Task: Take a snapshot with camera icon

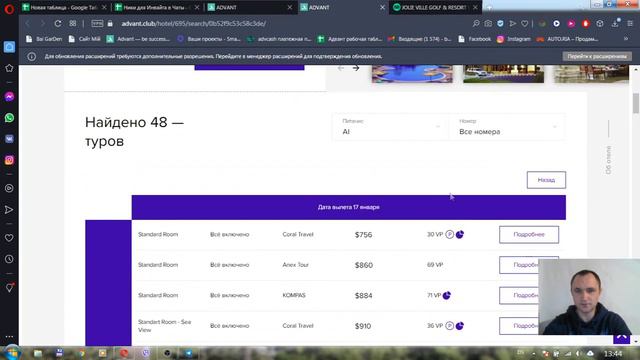Action: coord(488,24)
